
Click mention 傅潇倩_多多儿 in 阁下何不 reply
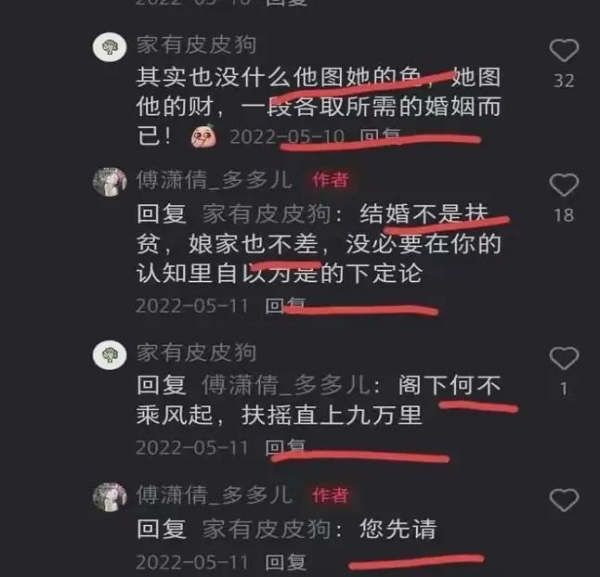pos(286,385)
